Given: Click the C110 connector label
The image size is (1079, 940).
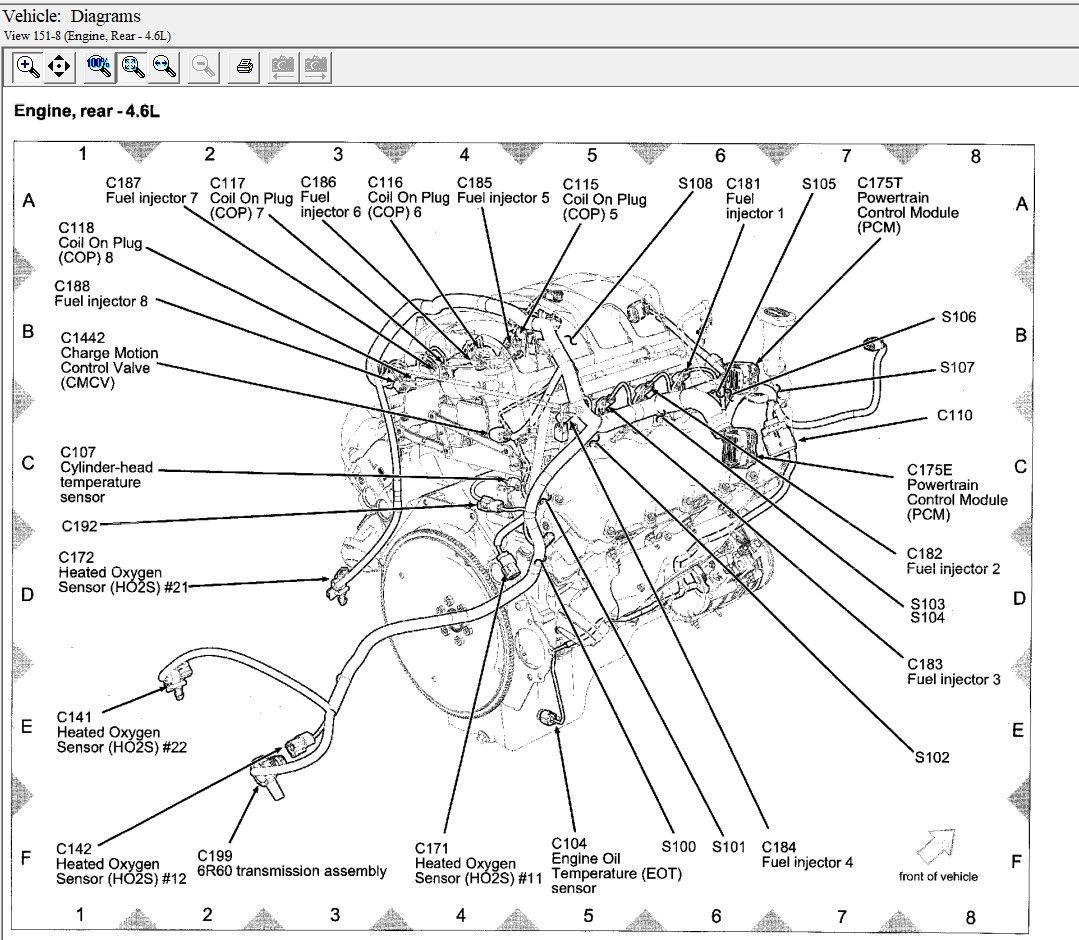Looking at the screenshot, I should pyautogui.click(x=954, y=415).
